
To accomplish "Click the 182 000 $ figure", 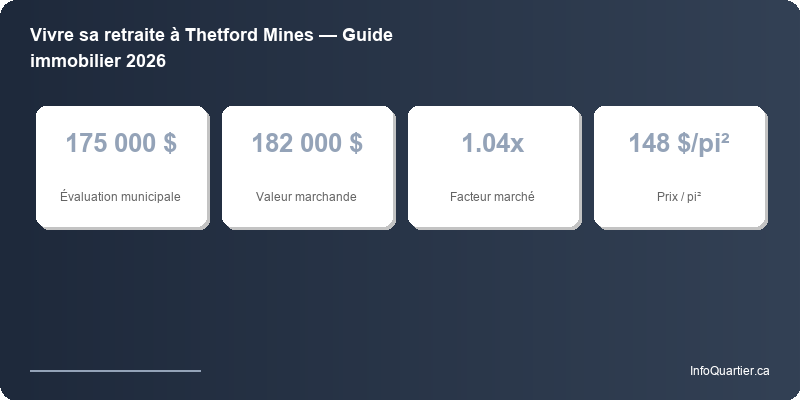I will [x=307, y=143].
